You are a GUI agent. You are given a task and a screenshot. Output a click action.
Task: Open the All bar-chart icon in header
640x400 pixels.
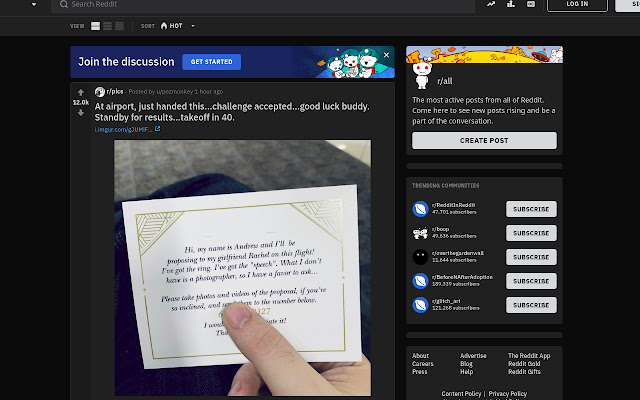tap(511, 4)
